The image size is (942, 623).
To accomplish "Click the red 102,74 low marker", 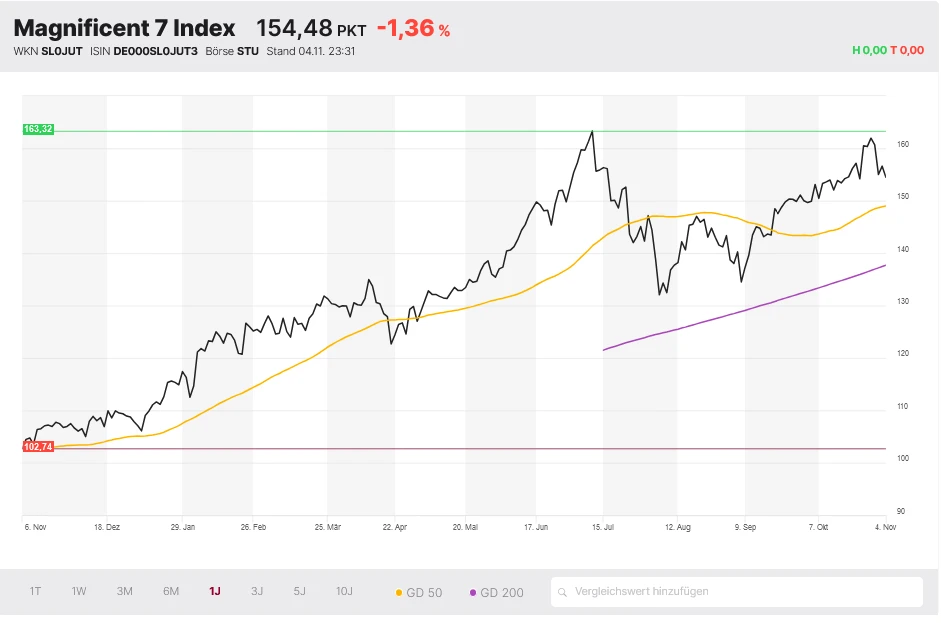I will [x=40, y=447].
